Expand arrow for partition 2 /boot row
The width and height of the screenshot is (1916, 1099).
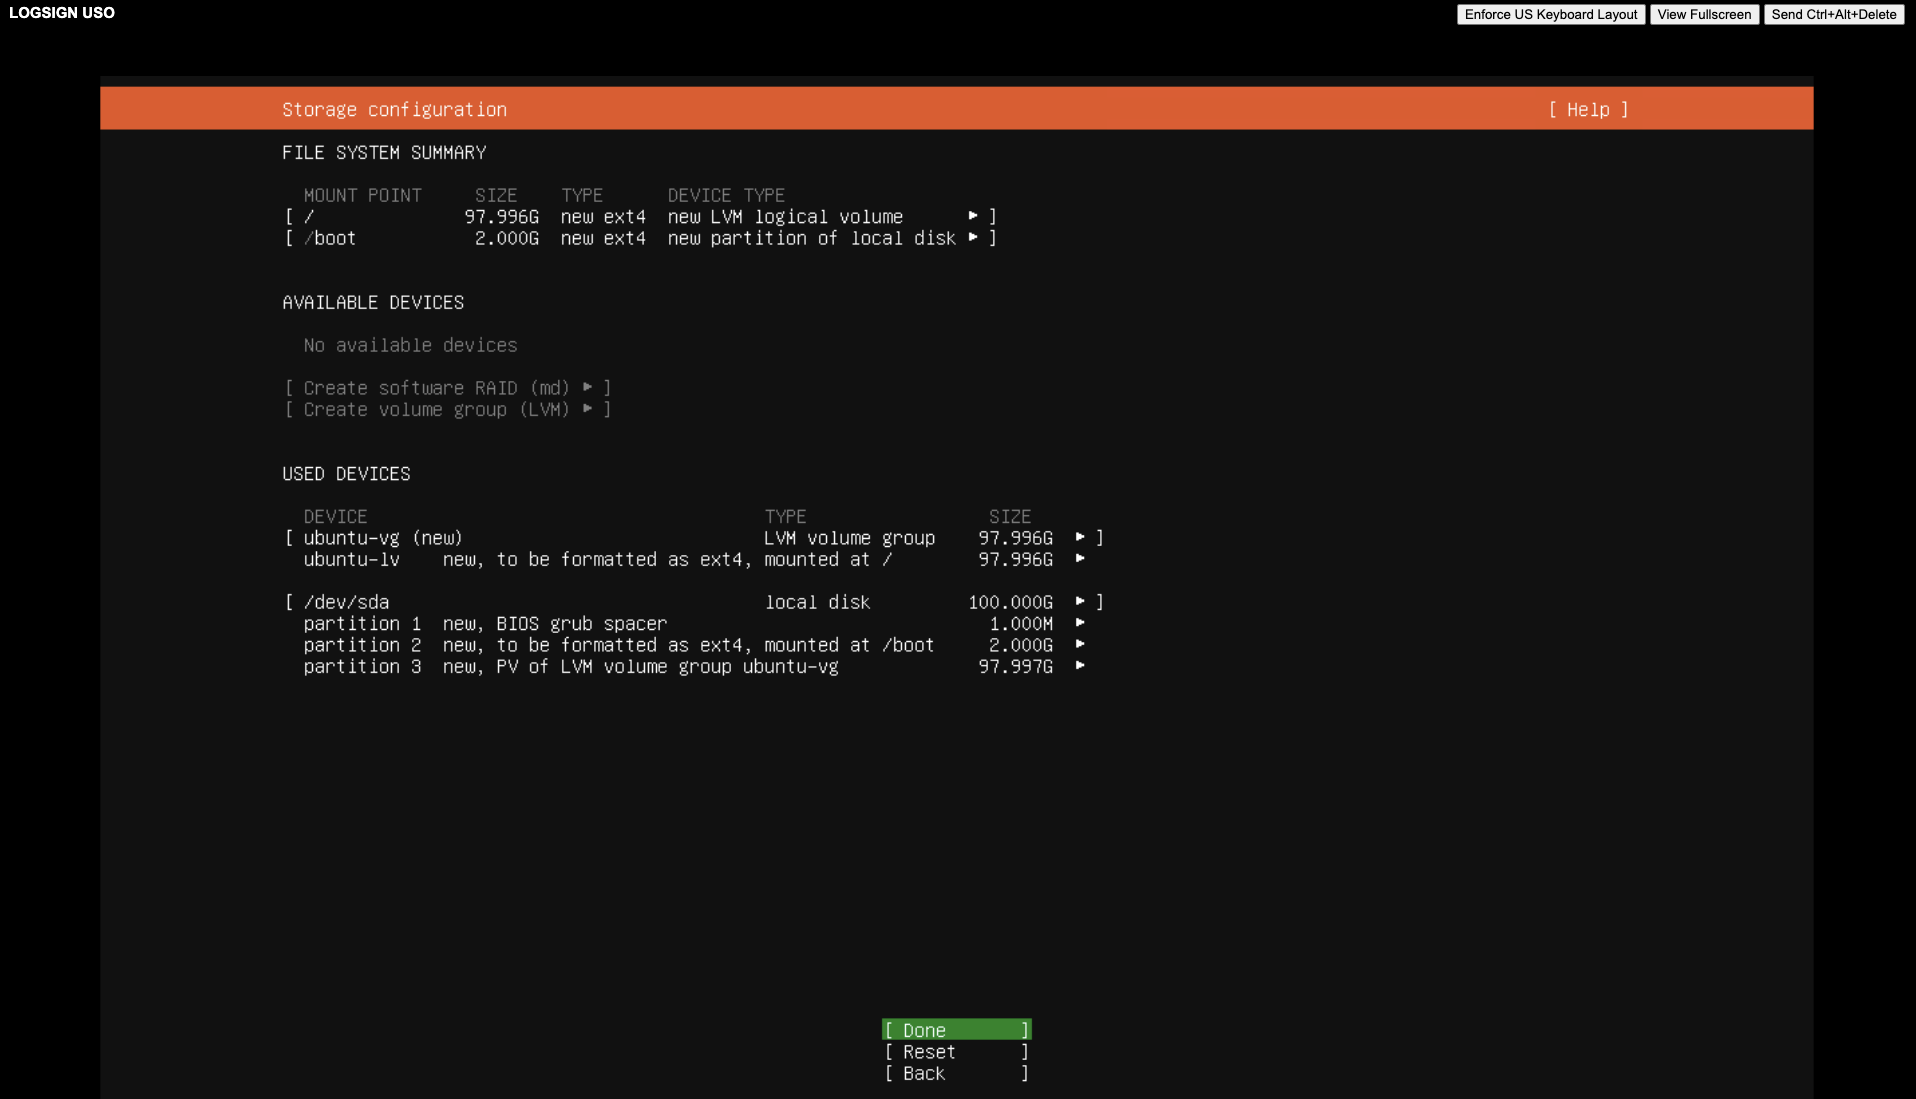pyautogui.click(x=1080, y=644)
